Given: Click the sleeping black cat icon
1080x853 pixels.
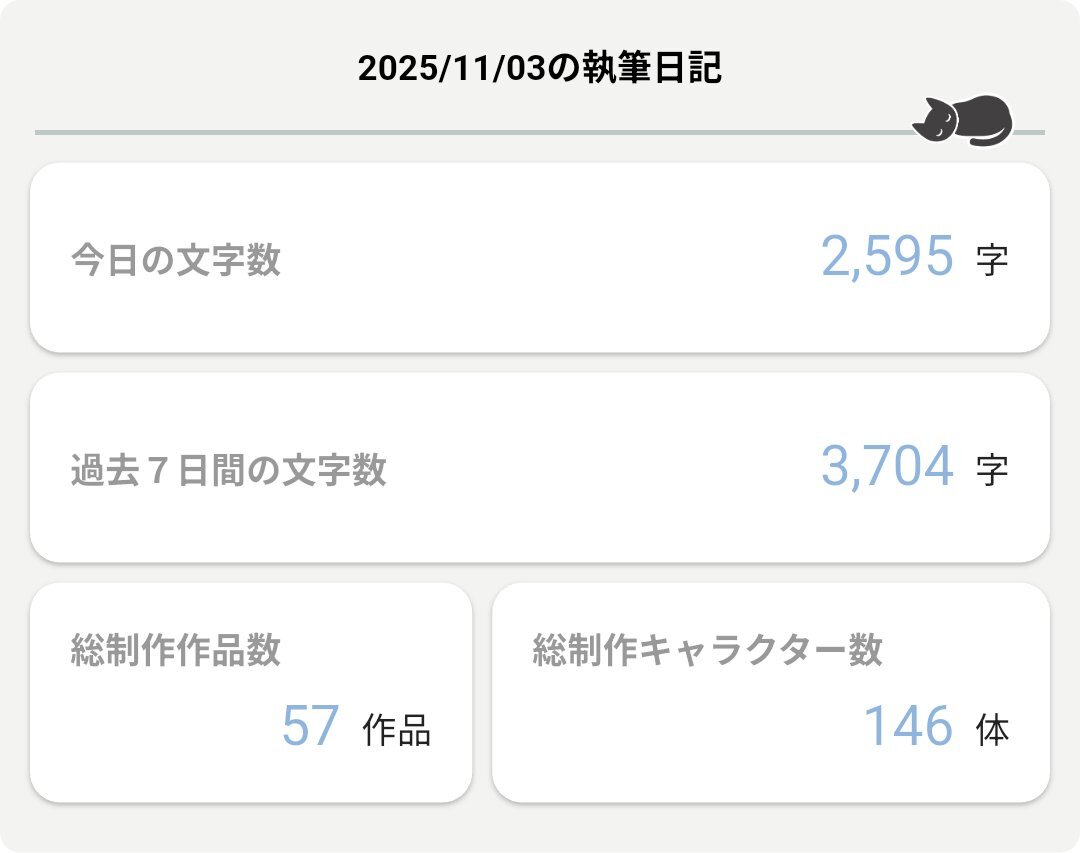Looking at the screenshot, I should coord(962,121).
